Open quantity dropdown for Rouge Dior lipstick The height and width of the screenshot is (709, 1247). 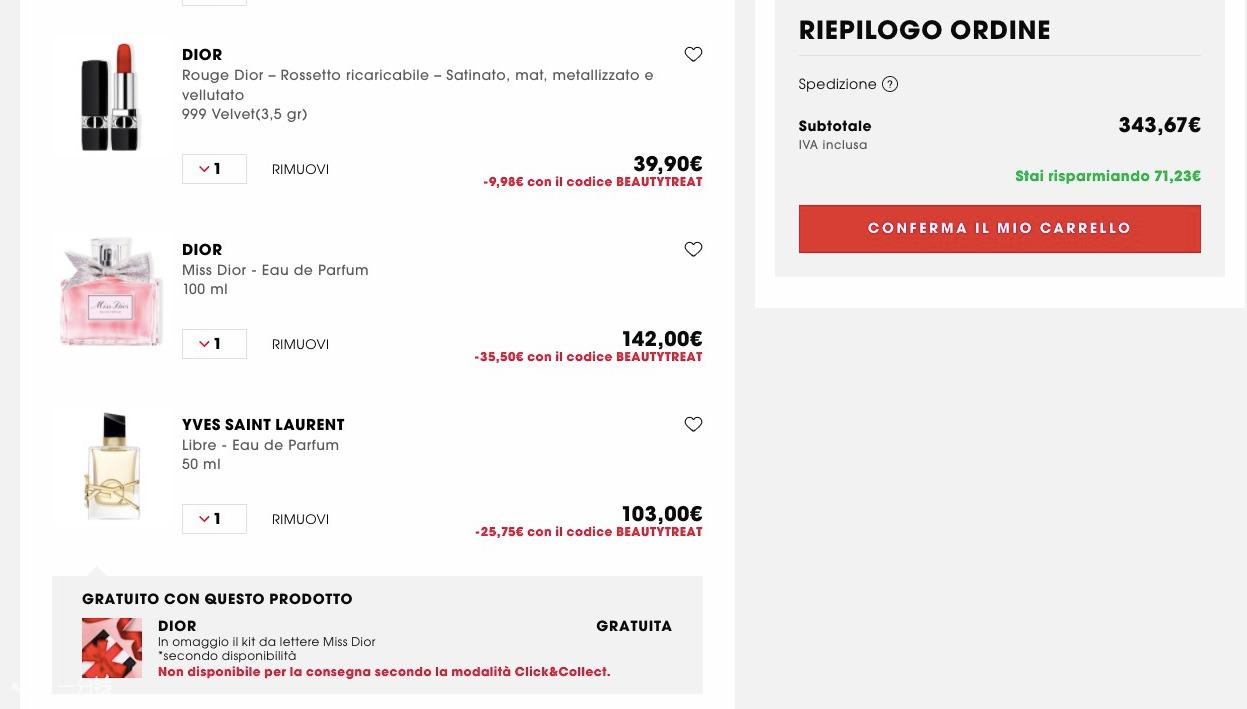(x=214, y=169)
